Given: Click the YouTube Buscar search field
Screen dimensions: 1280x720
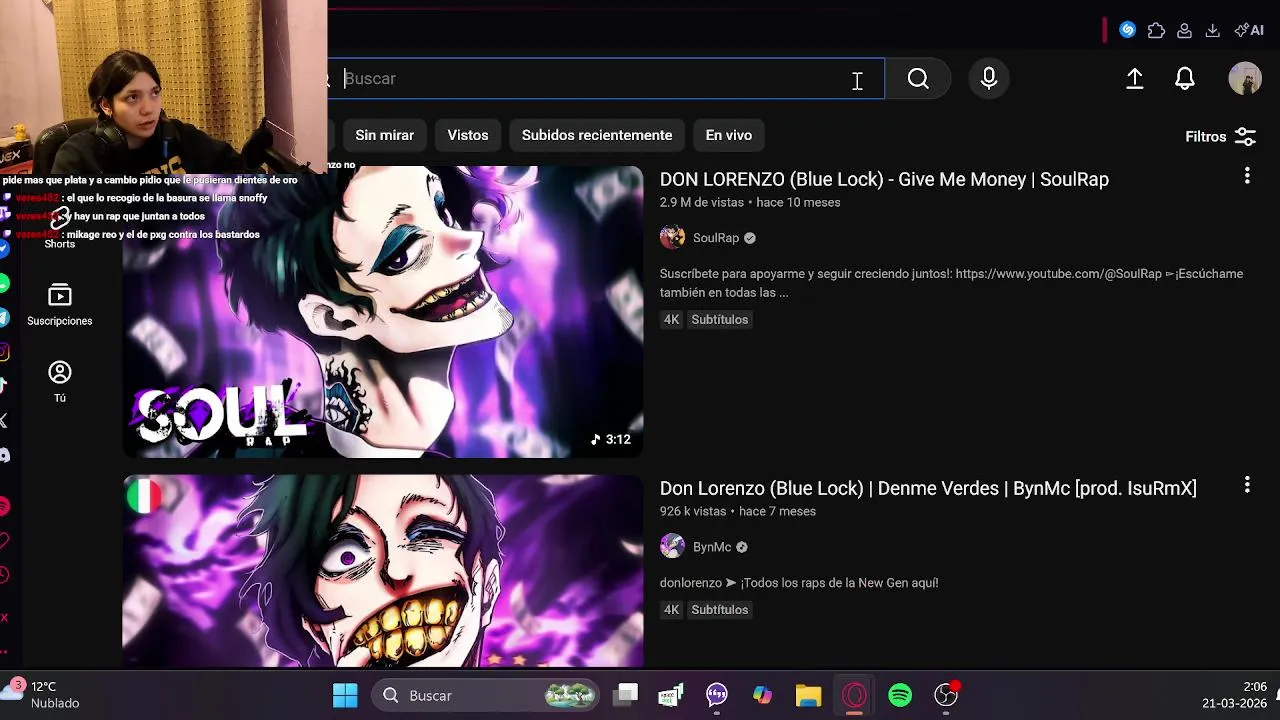Looking at the screenshot, I should tap(606, 79).
